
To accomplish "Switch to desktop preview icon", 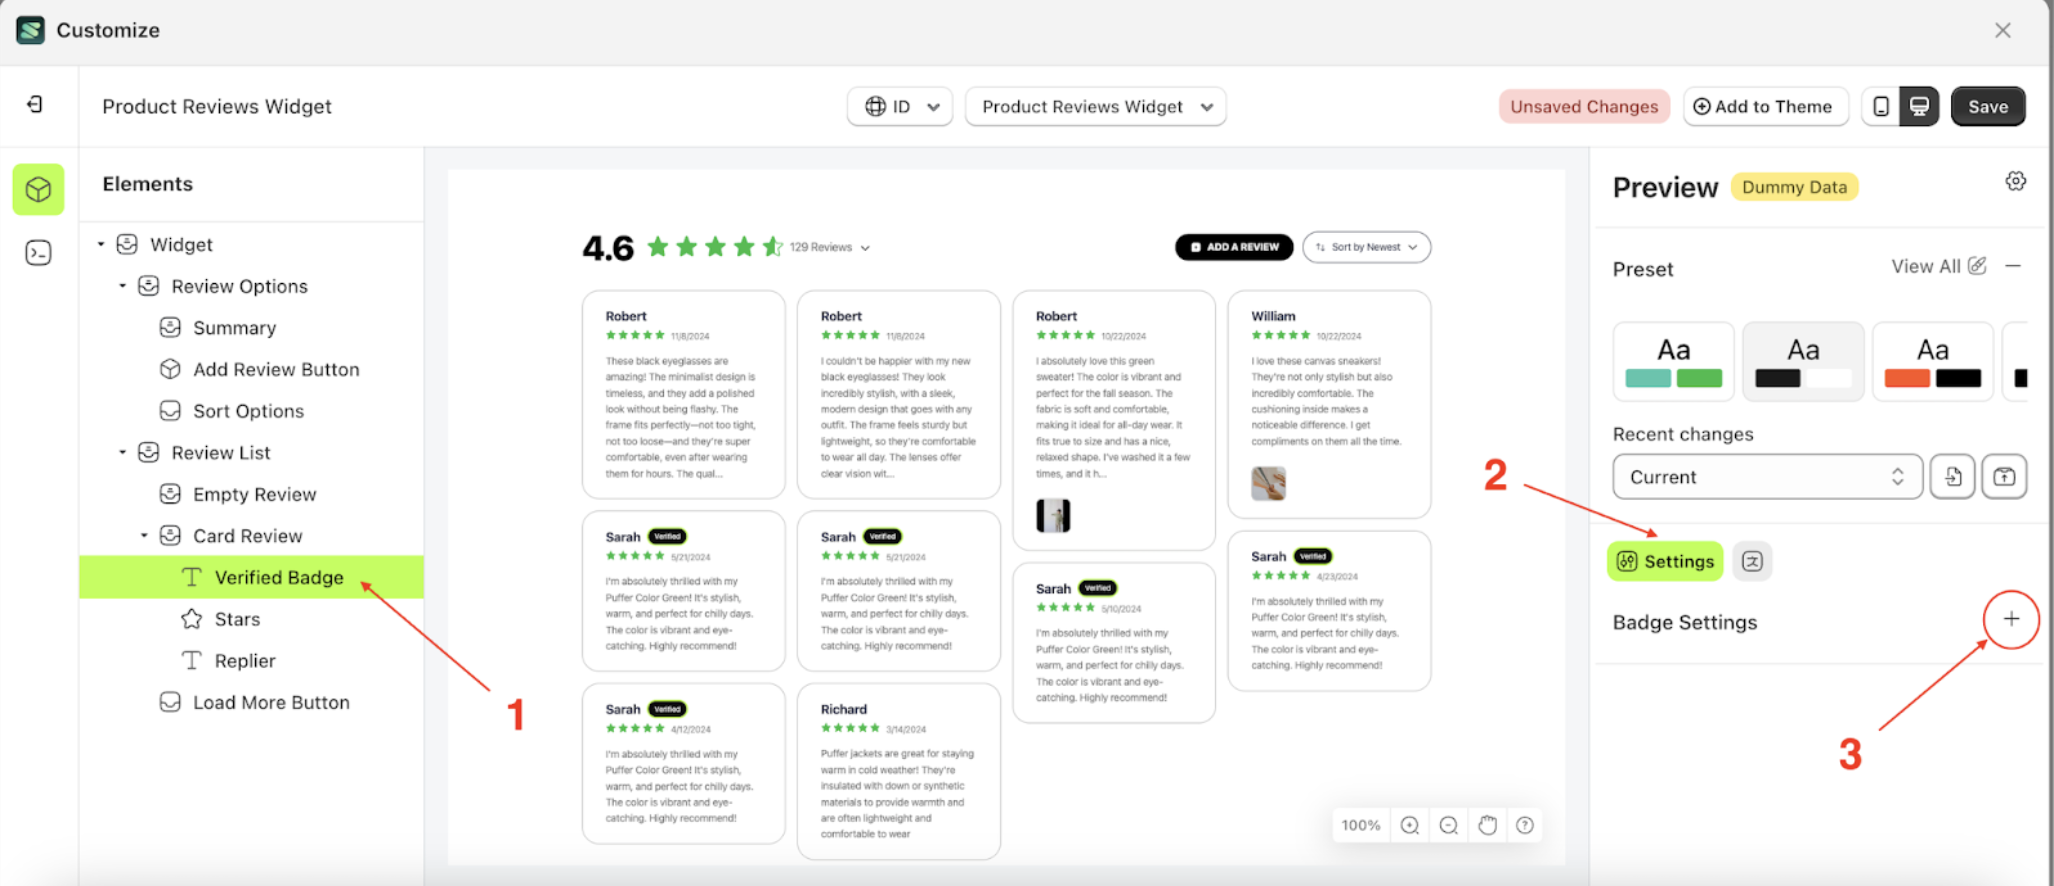I will click(x=1919, y=106).
